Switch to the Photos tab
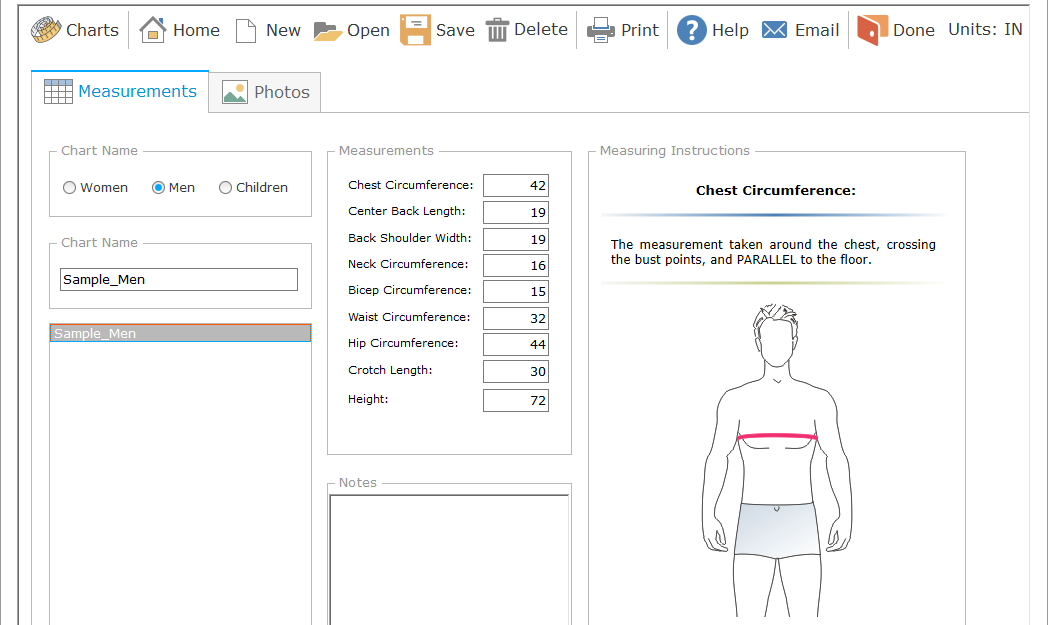 [265, 92]
